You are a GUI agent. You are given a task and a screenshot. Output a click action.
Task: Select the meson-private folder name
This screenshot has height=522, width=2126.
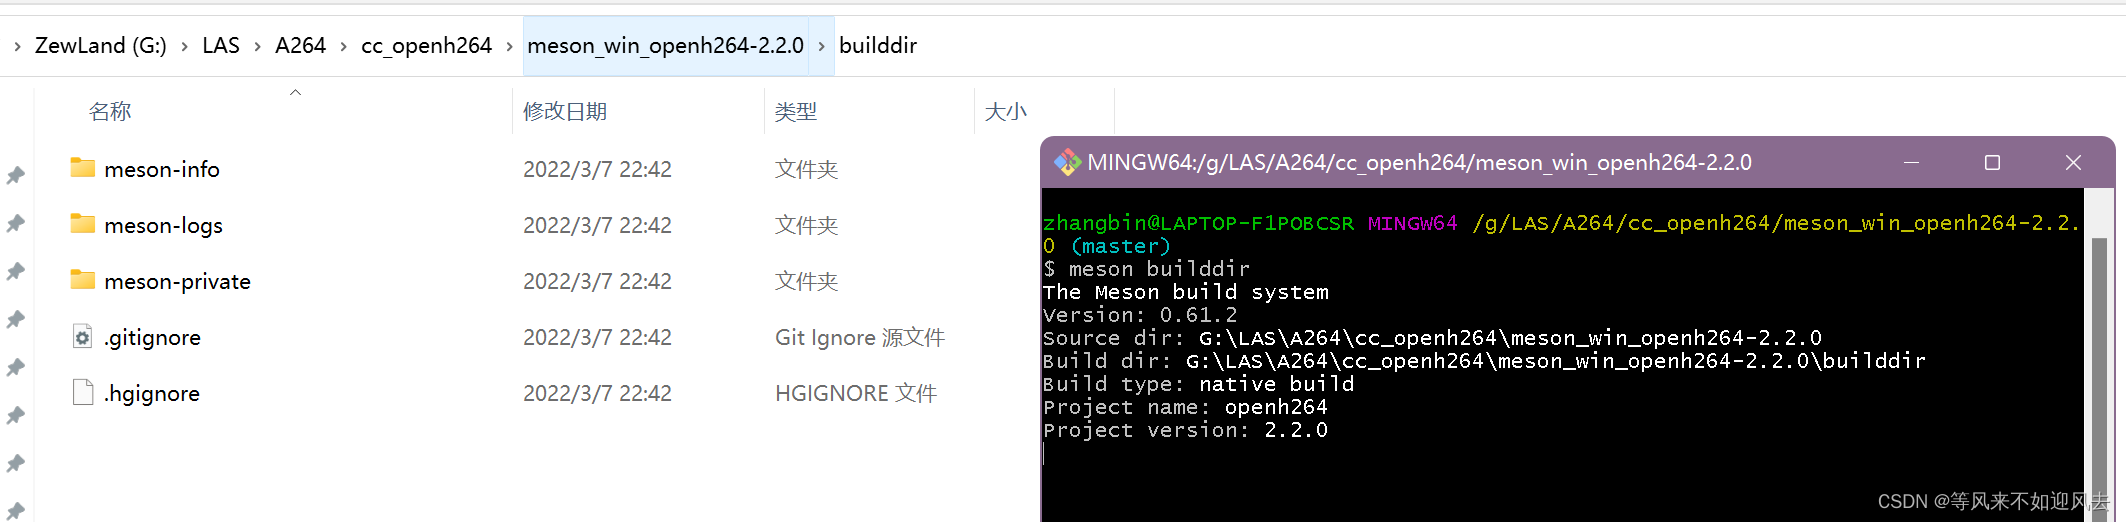tap(177, 281)
